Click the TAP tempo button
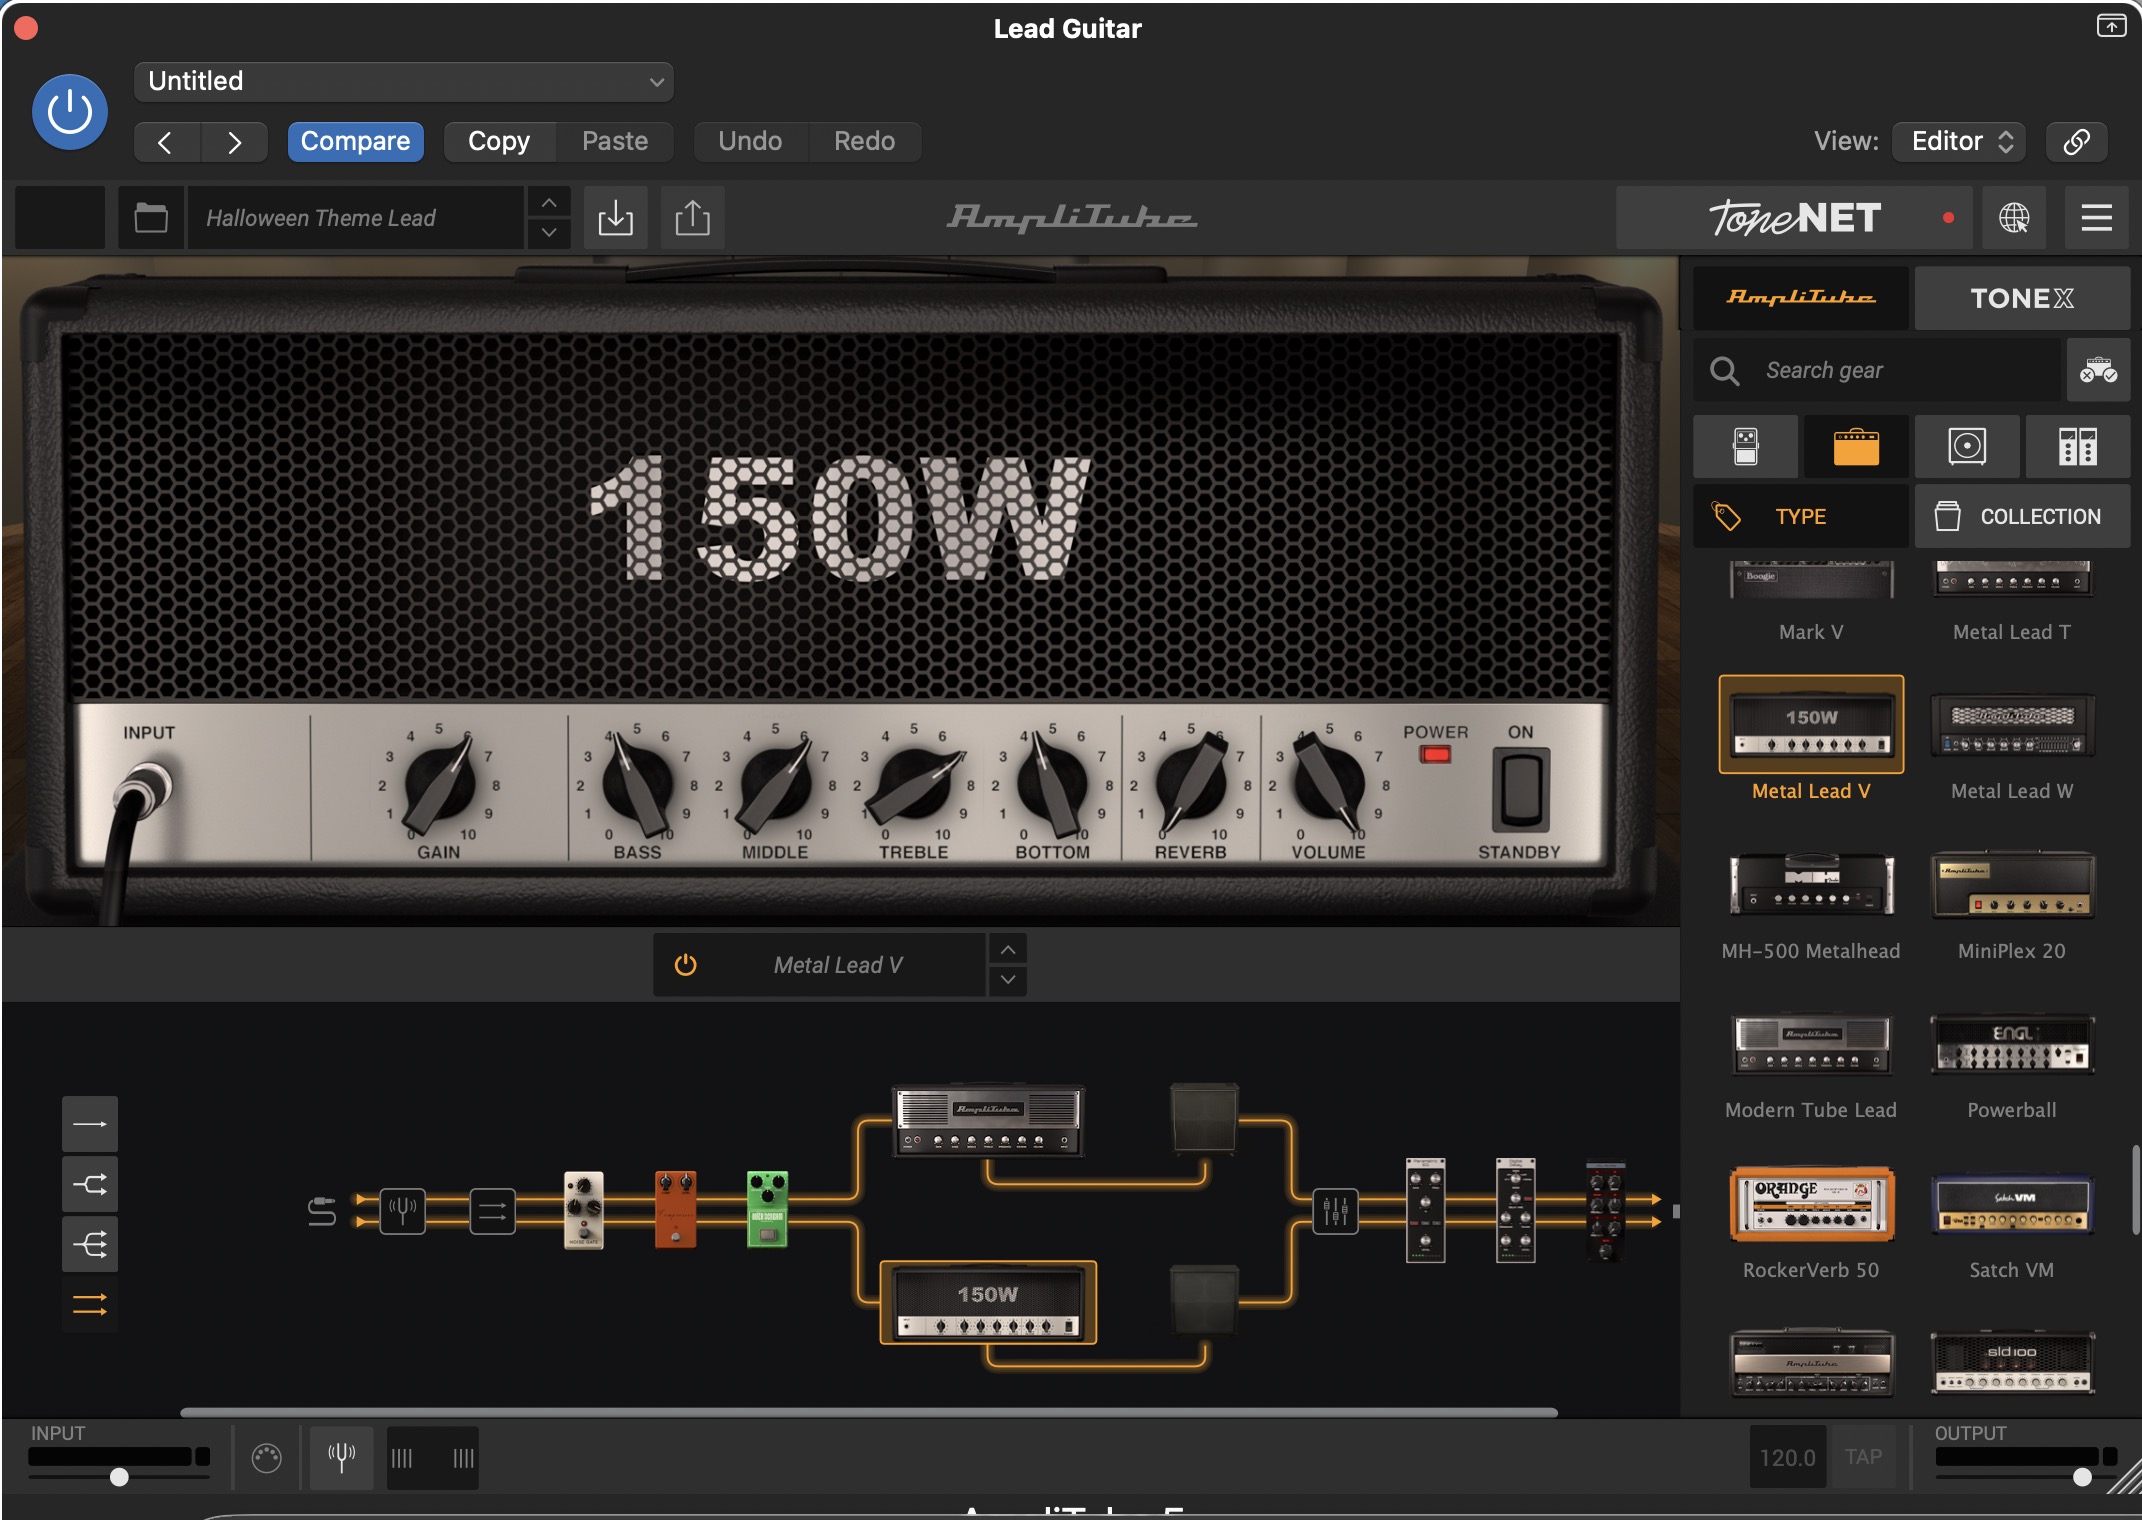Screen dimensions: 2142x1520 click(x=1863, y=1457)
